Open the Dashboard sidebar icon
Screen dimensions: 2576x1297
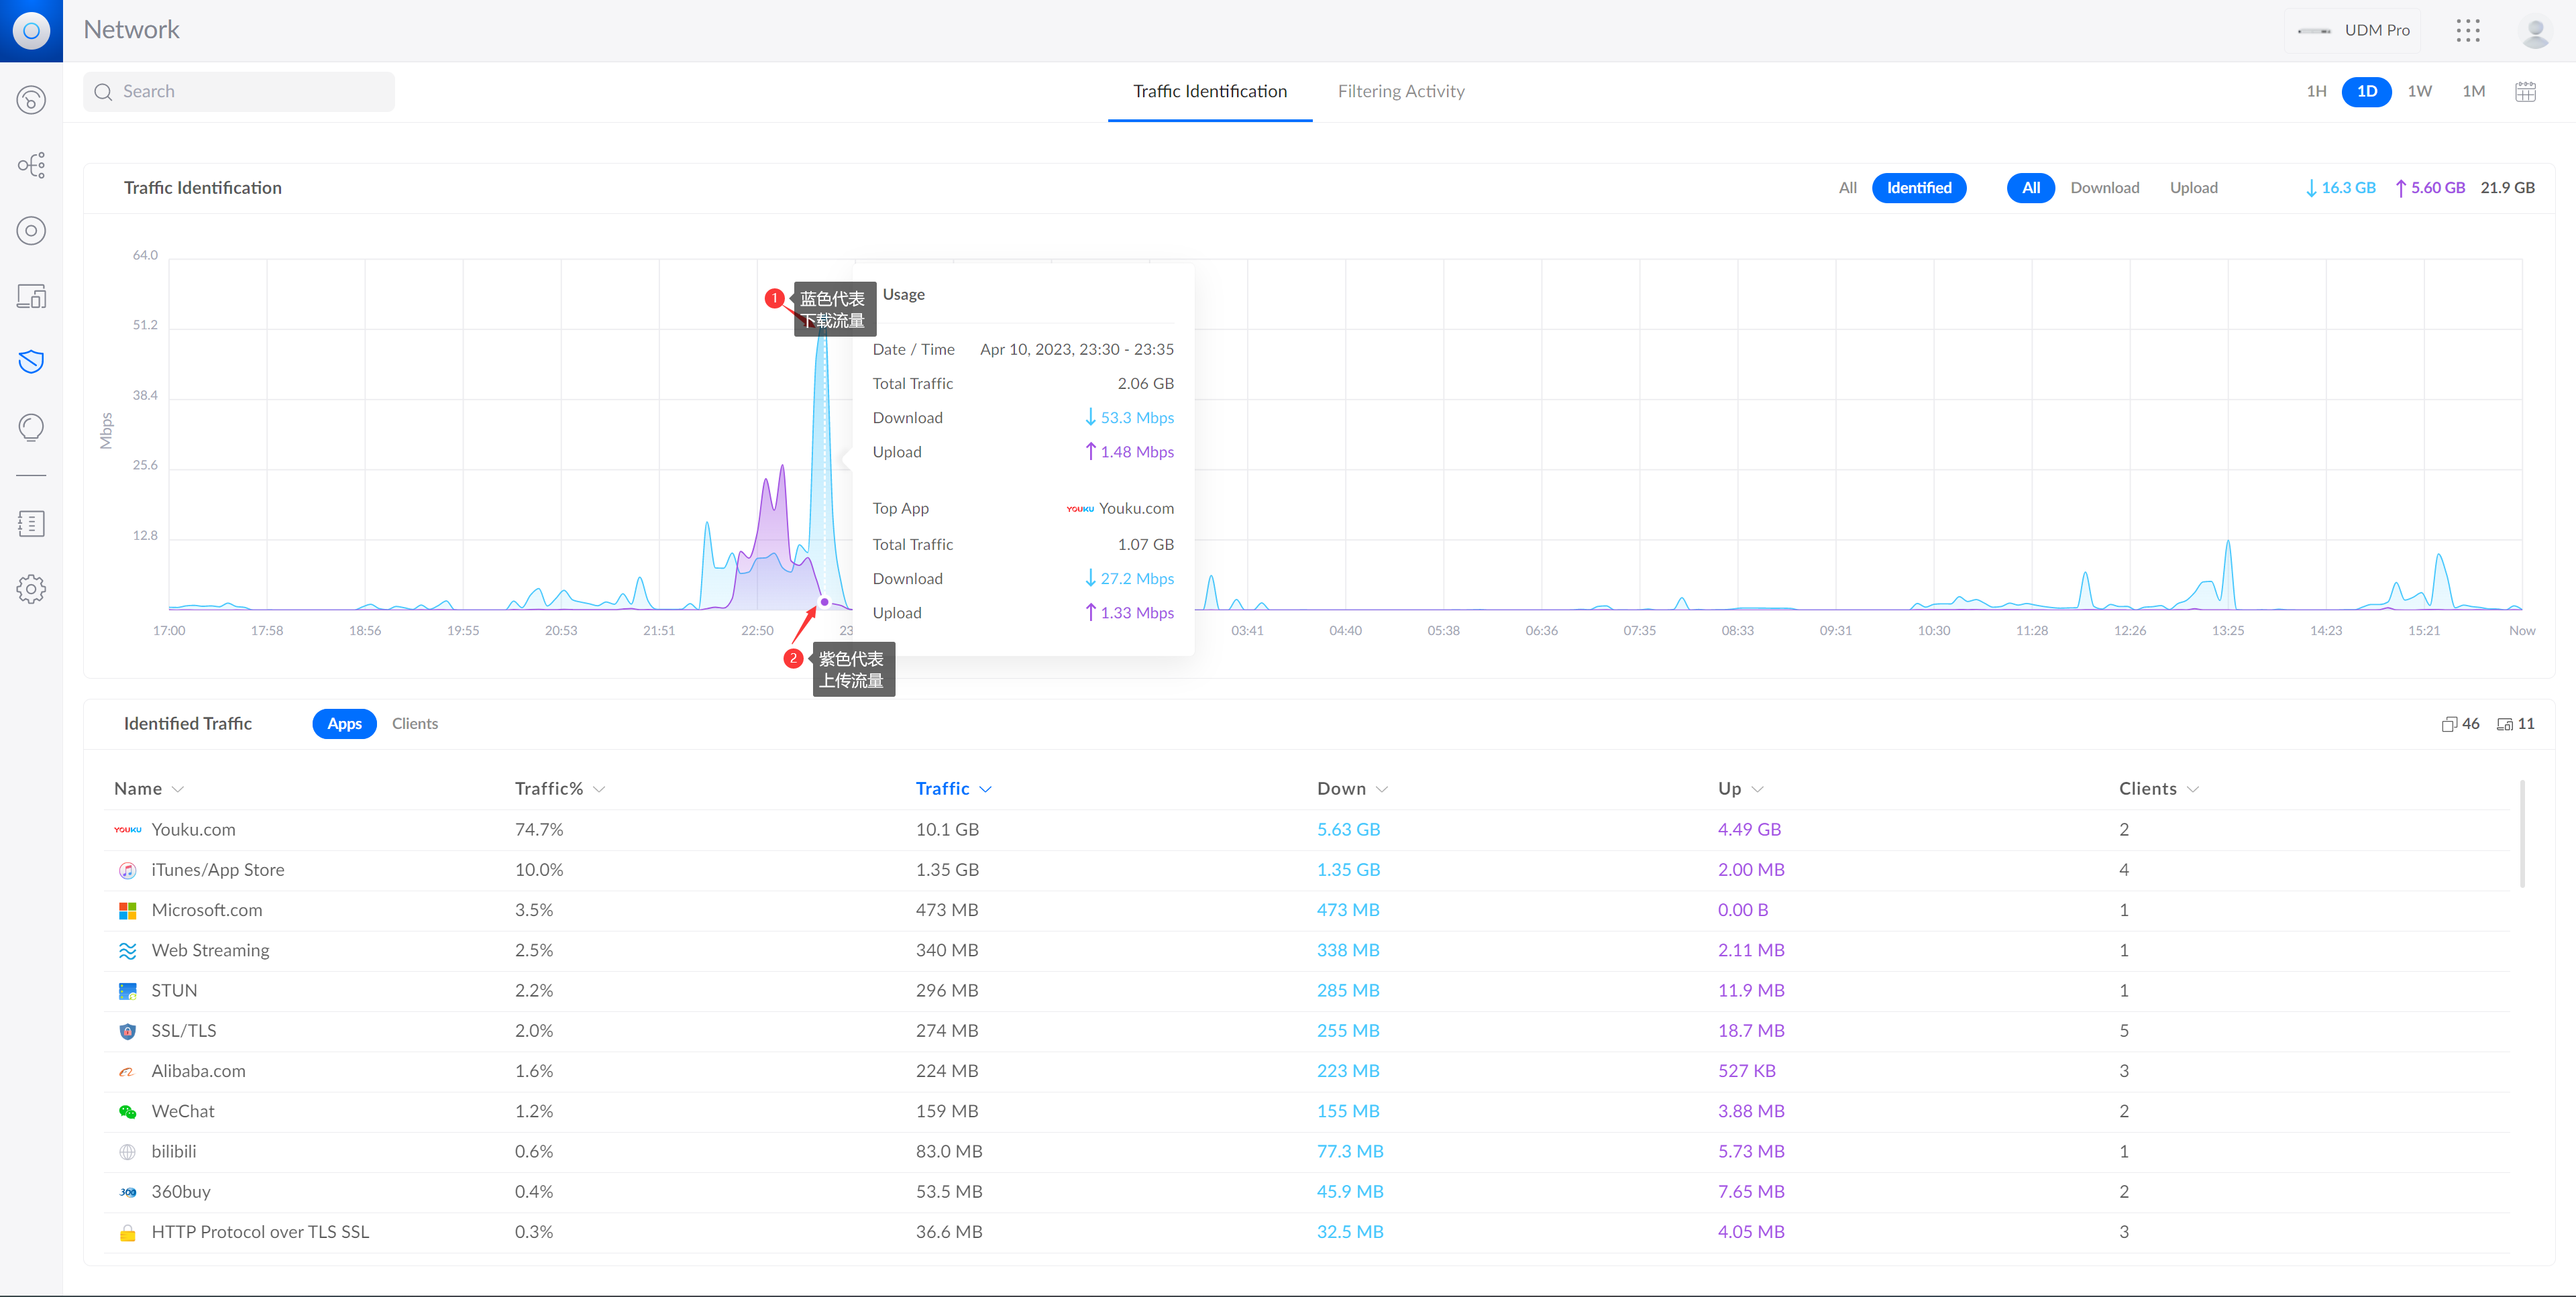[31, 100]
